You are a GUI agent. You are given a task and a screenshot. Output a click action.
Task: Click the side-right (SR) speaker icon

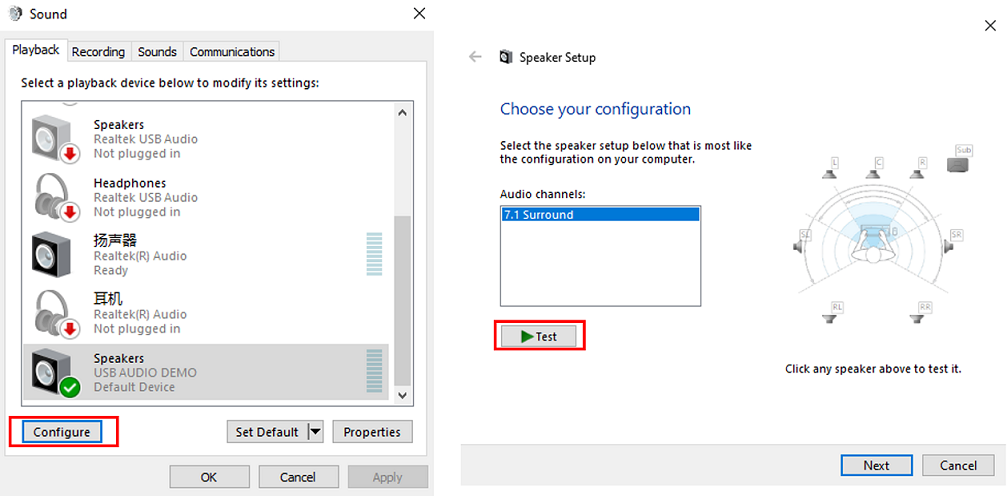coord(952,242)
